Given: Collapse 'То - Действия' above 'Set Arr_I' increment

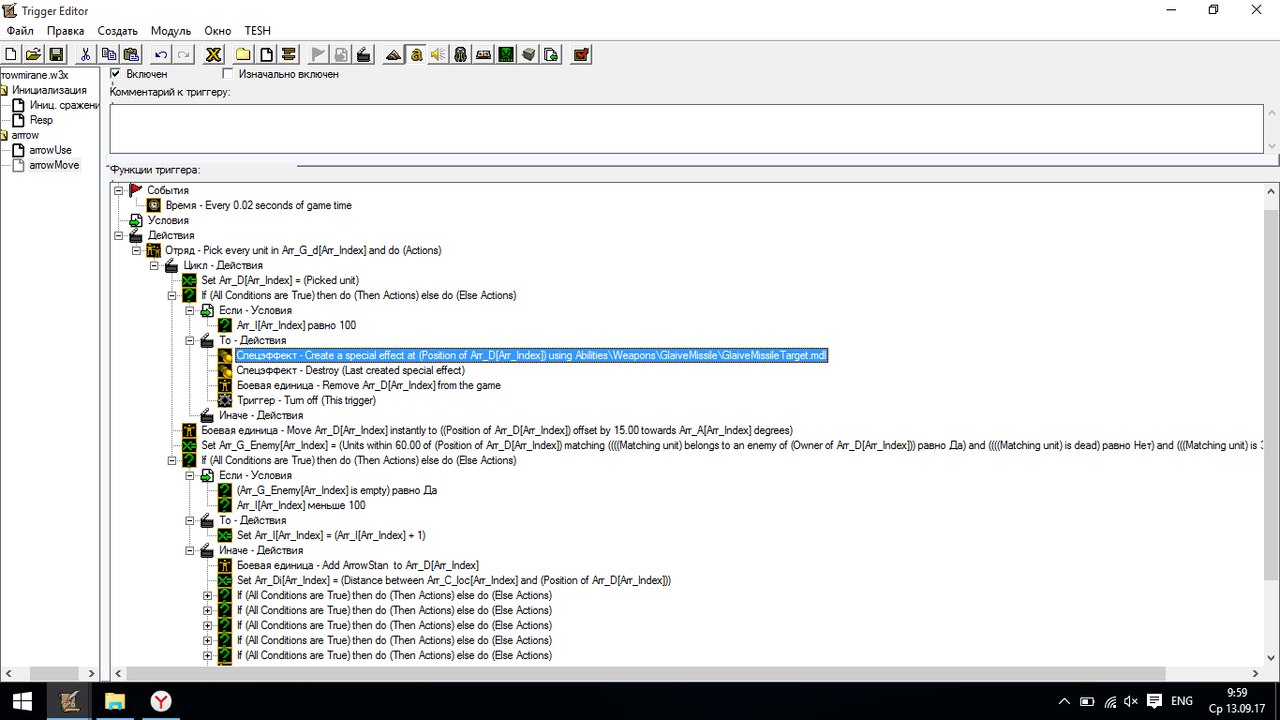Looking at the screenshot, I should click(190, 520).
